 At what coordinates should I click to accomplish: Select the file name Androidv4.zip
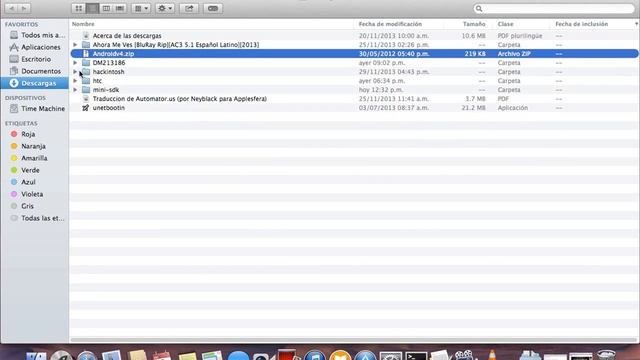[113, 53]
